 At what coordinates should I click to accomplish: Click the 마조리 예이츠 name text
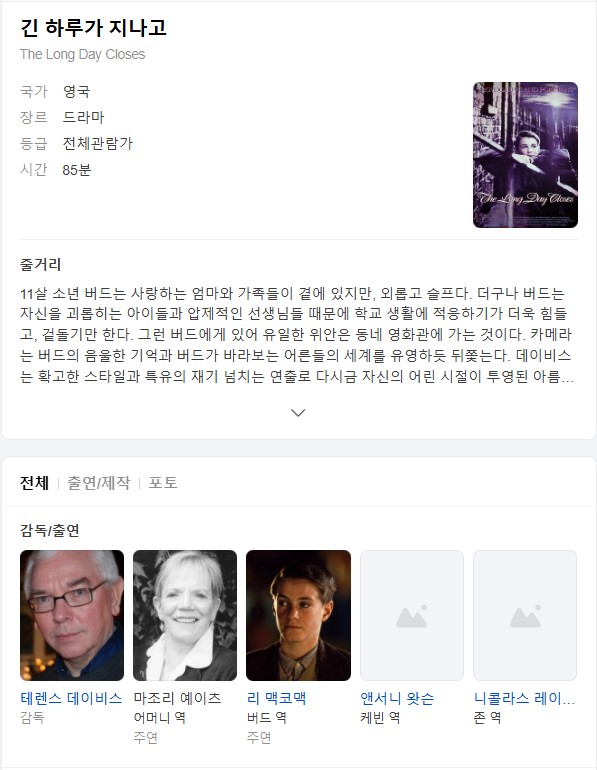coord(177,698)
